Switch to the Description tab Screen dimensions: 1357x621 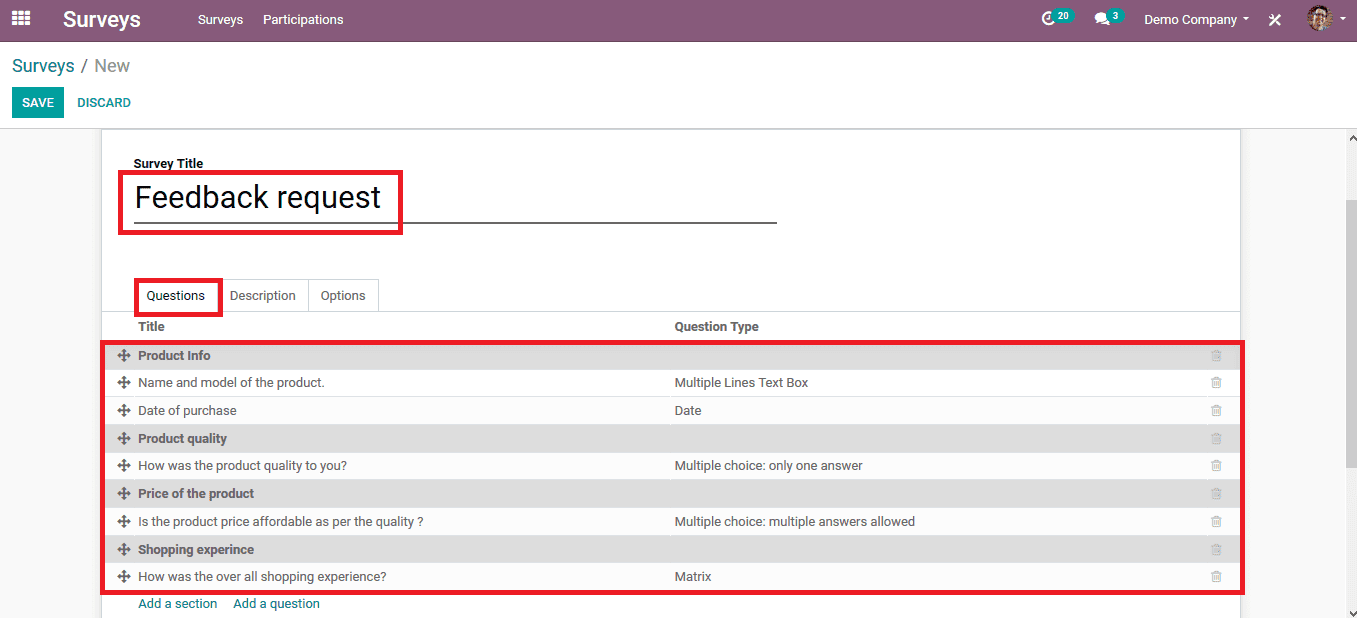pos(263,296)
